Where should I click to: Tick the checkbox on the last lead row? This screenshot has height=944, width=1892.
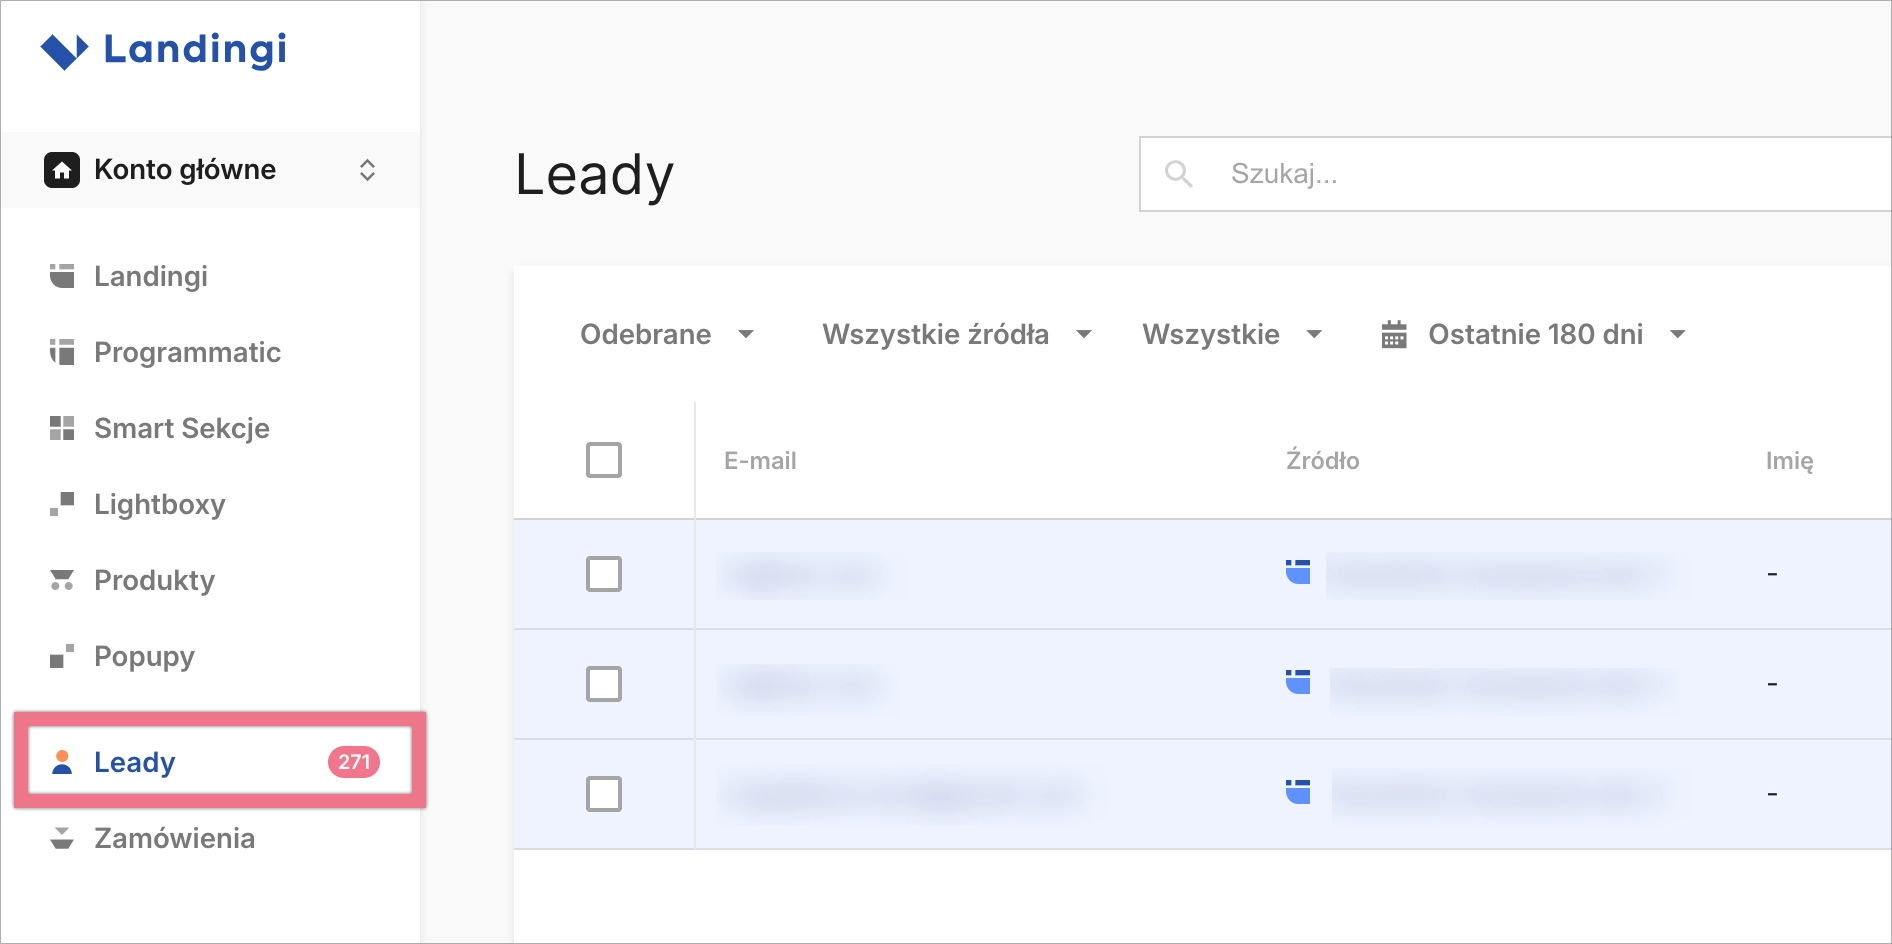[603, 794]
